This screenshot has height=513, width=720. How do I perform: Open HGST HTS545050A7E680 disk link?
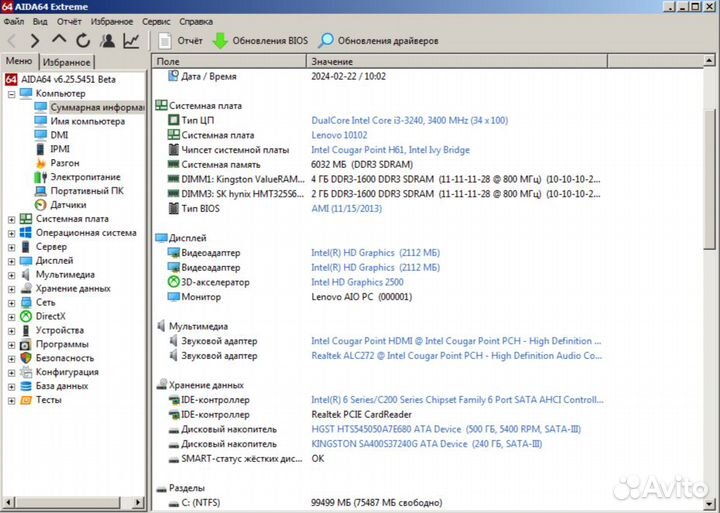pos(446,429)
